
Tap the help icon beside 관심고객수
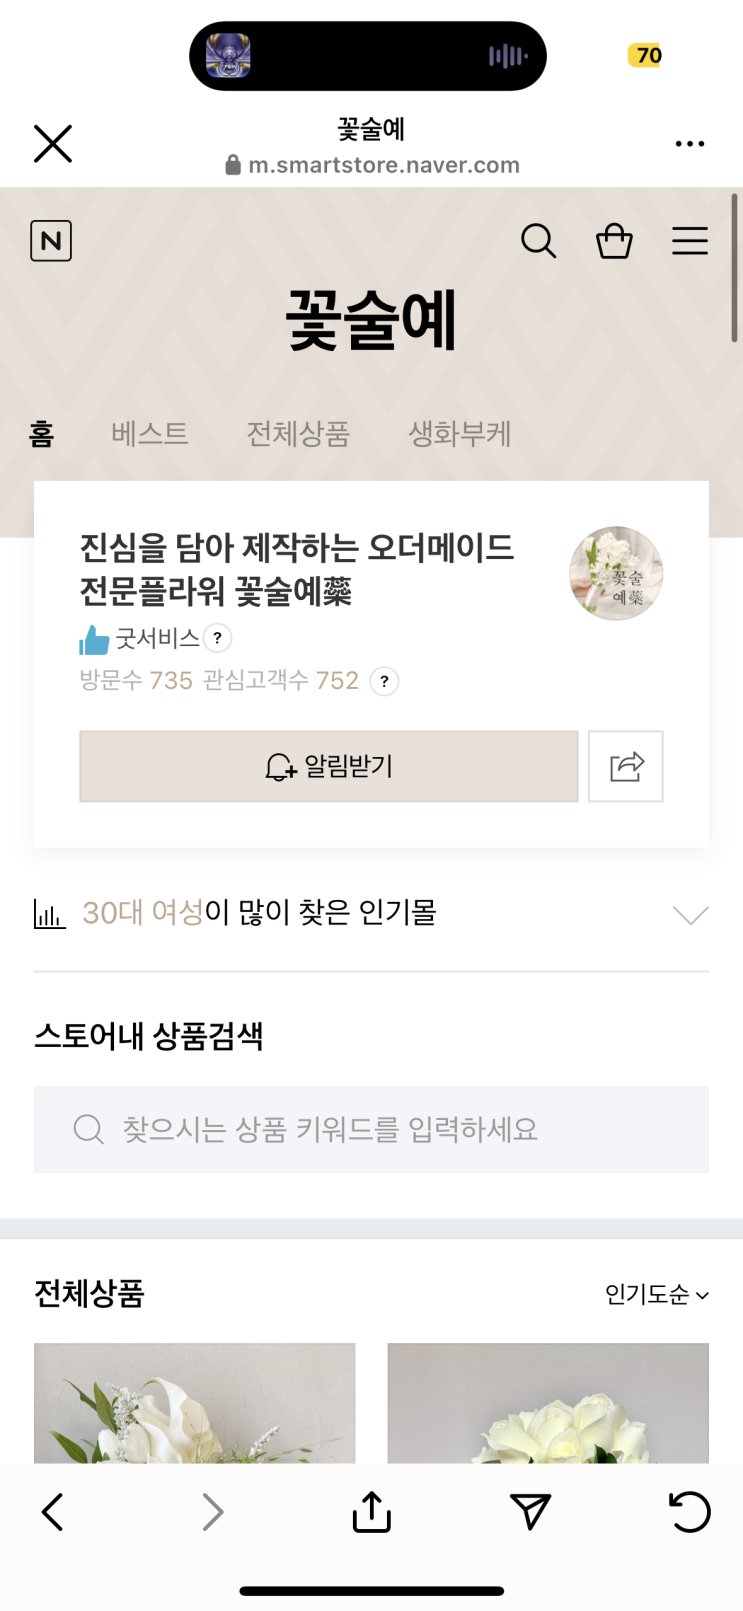(x=385, y=681)
